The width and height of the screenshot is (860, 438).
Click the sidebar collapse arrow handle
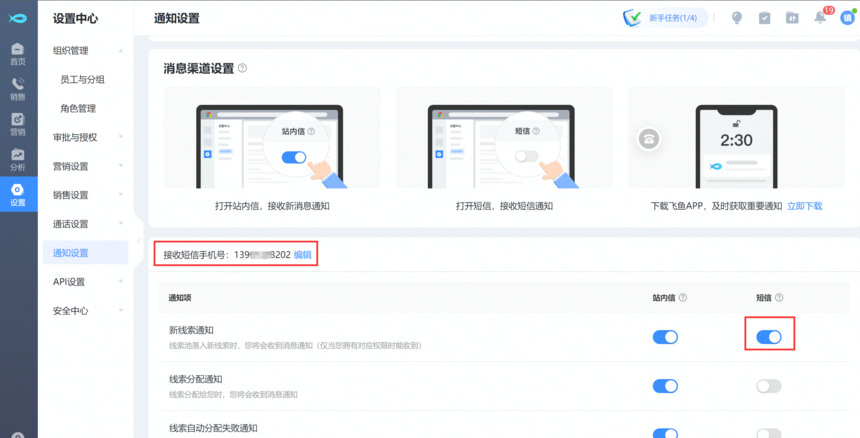click(x=139, y=241)
